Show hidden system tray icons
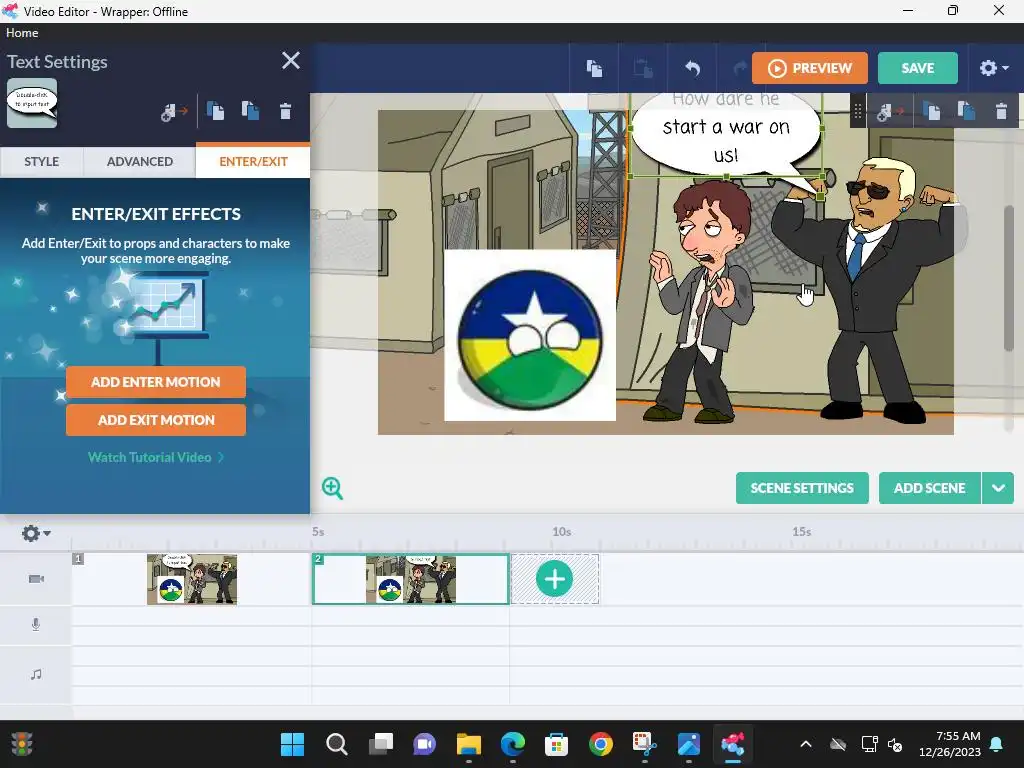This screenshot has height=768, width=1024. tap(806, 744)
